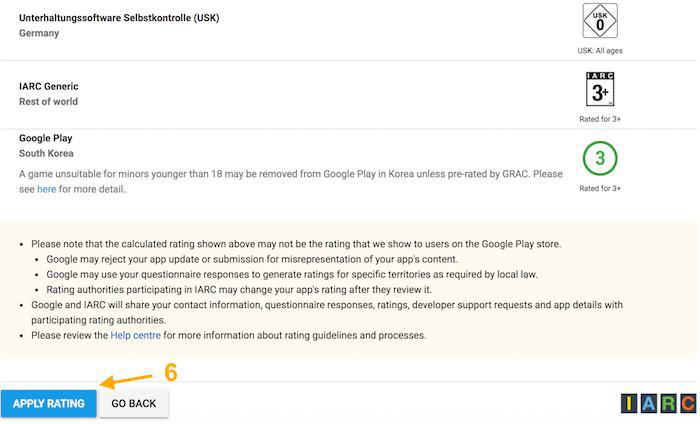The image size is (700, 424).
Task: Select the Unterhaltungssoftware Selbstkontrolle (USK) heading
Action: tap(119, 18)
